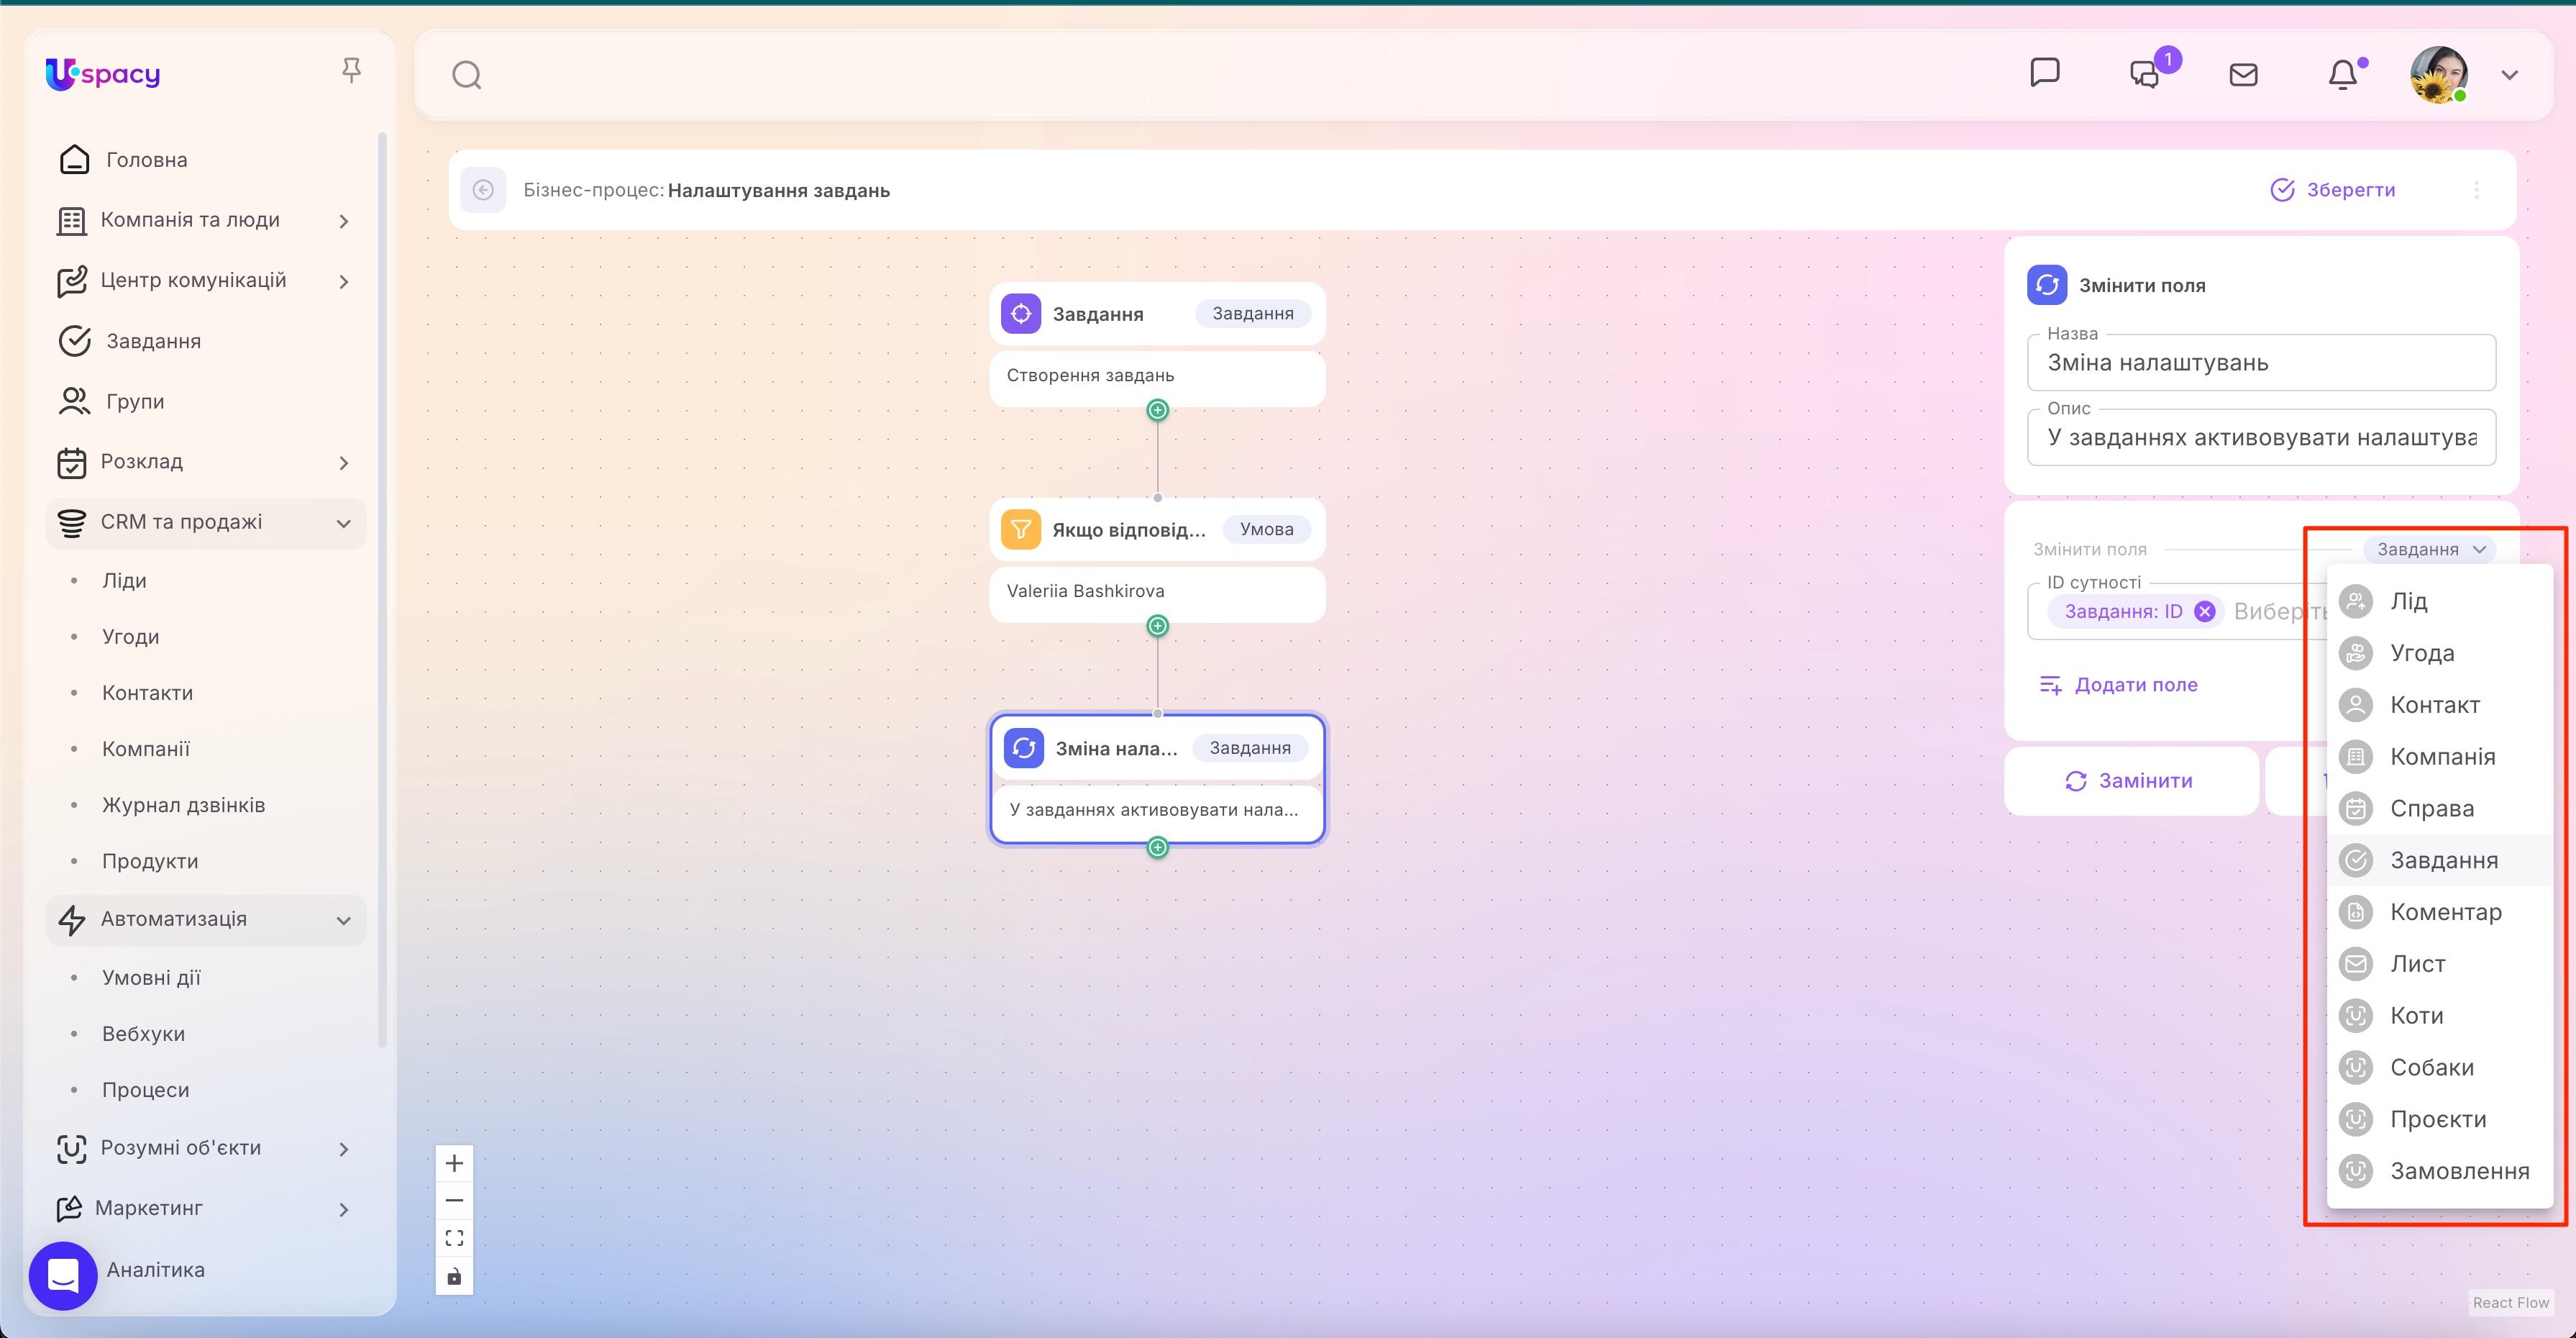Click the back arrow near Бізнес-процес title

484,190
